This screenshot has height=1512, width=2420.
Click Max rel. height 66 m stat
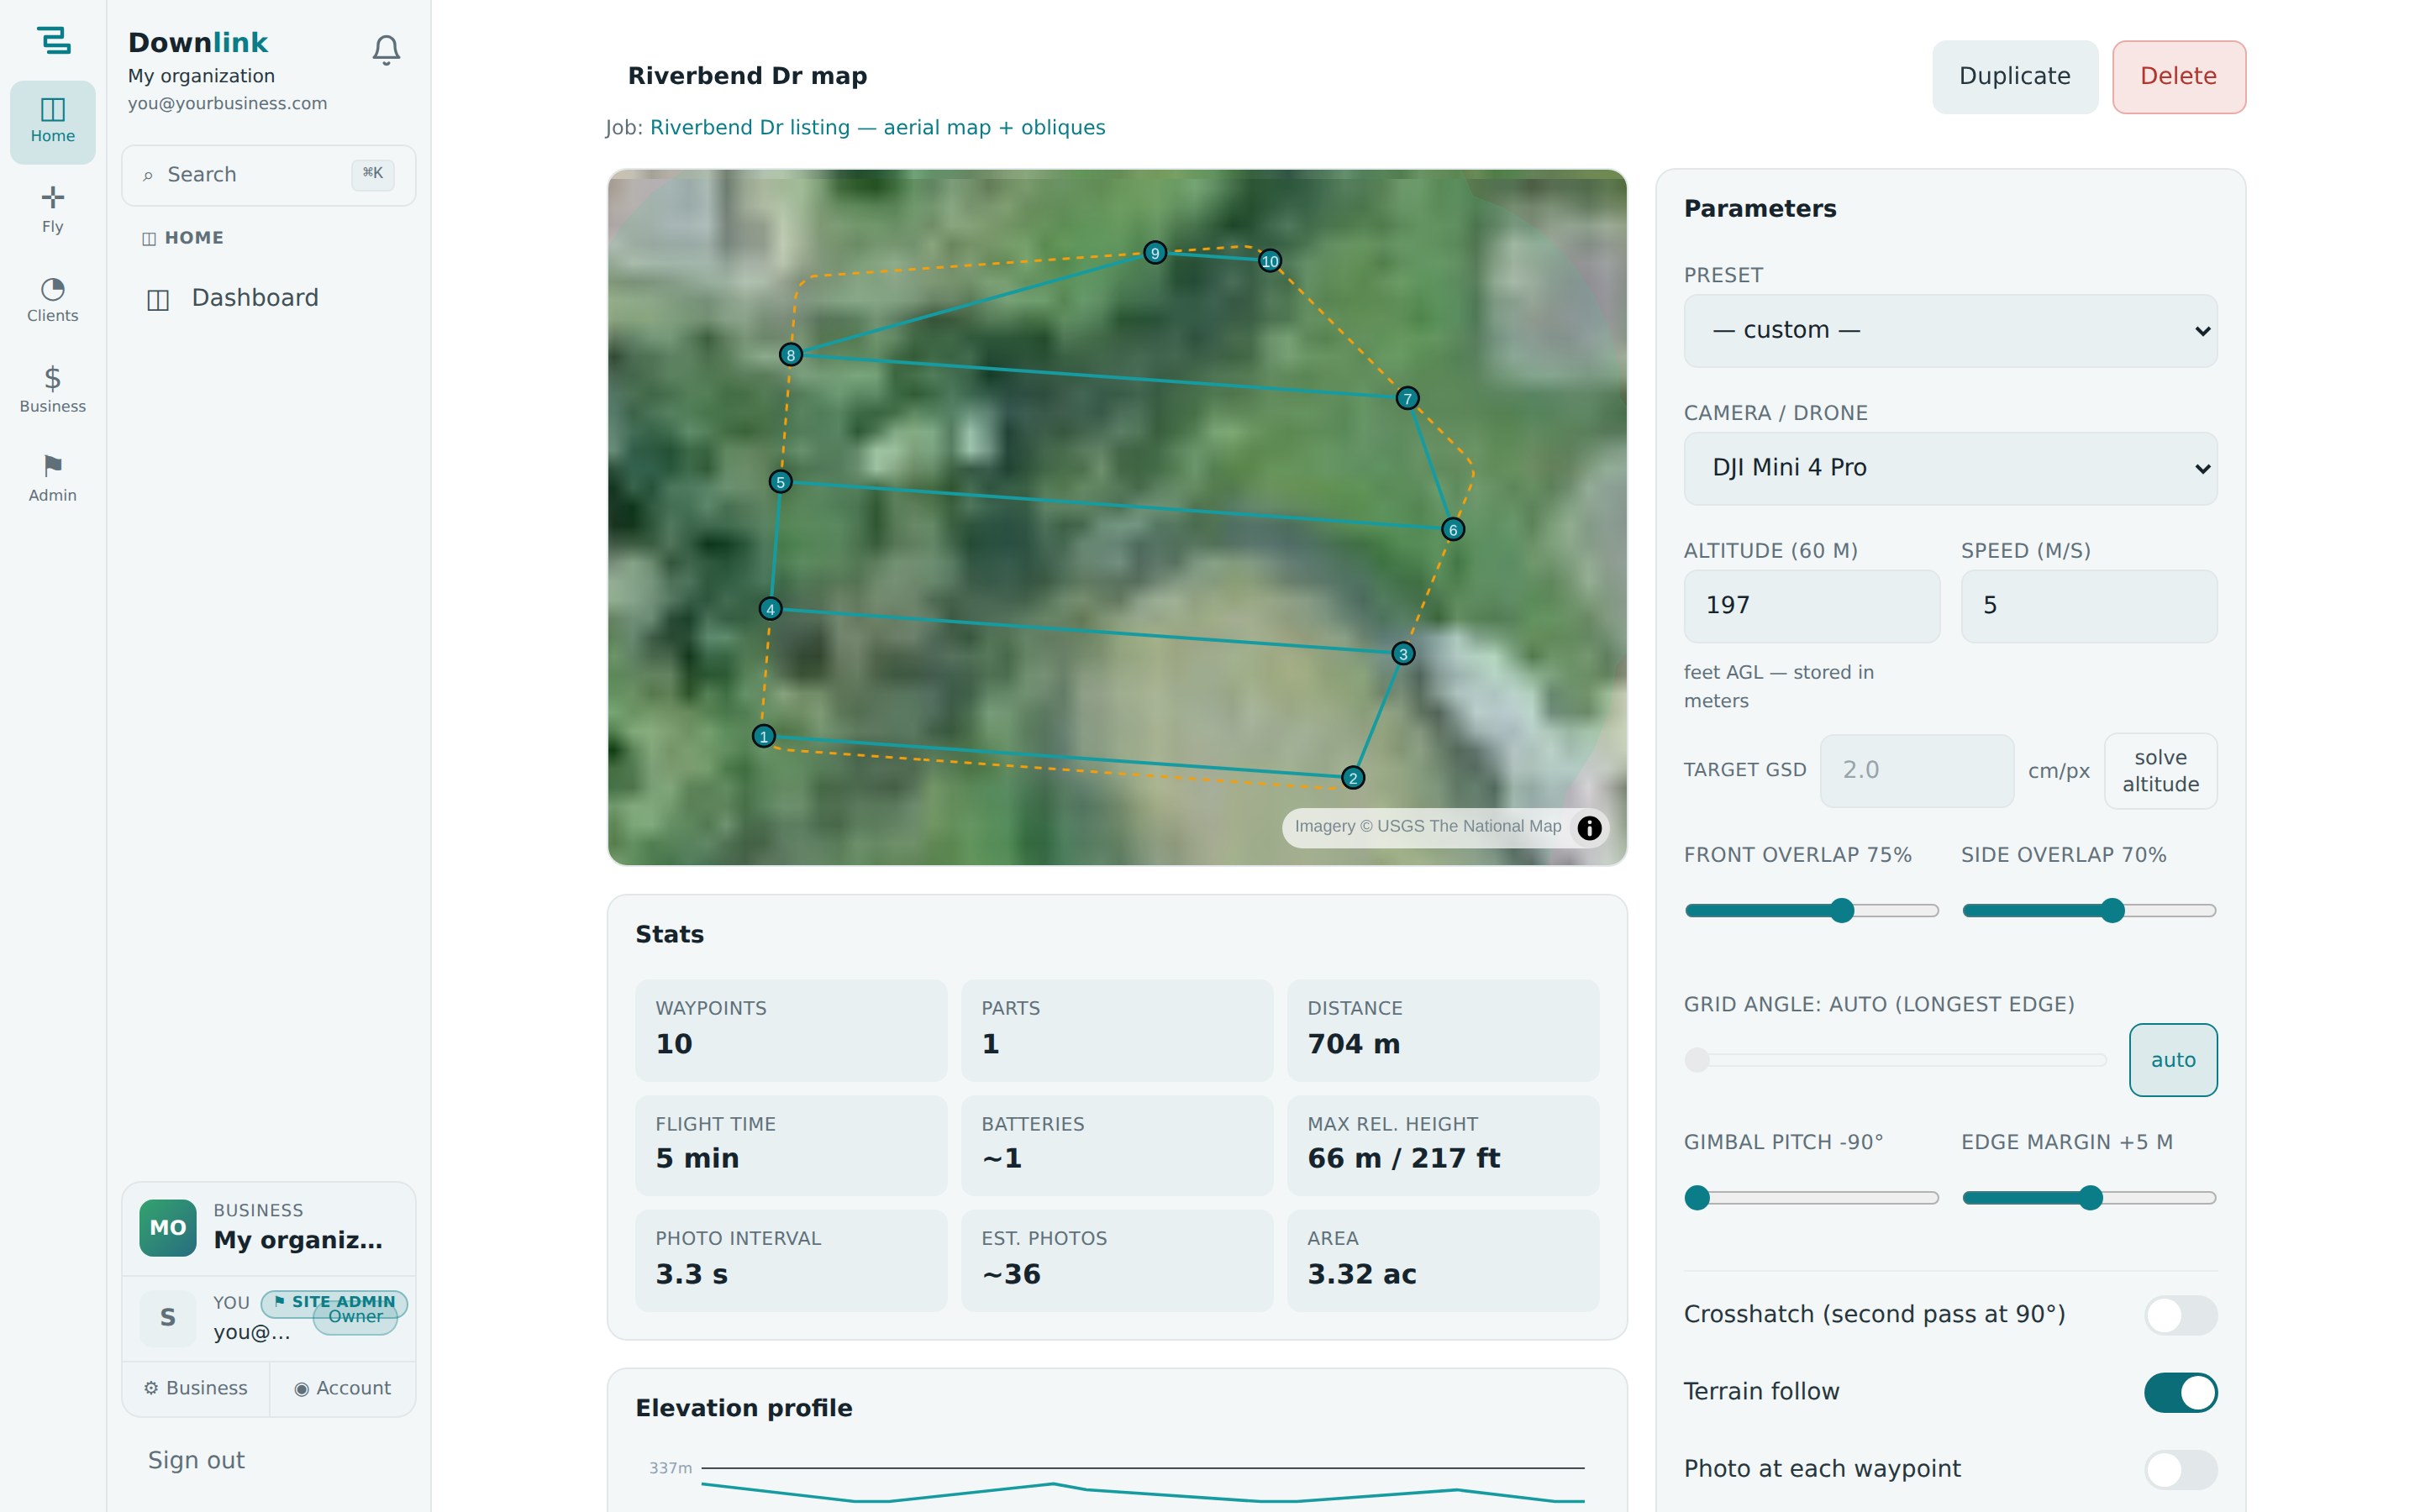click(1442, 1145)
